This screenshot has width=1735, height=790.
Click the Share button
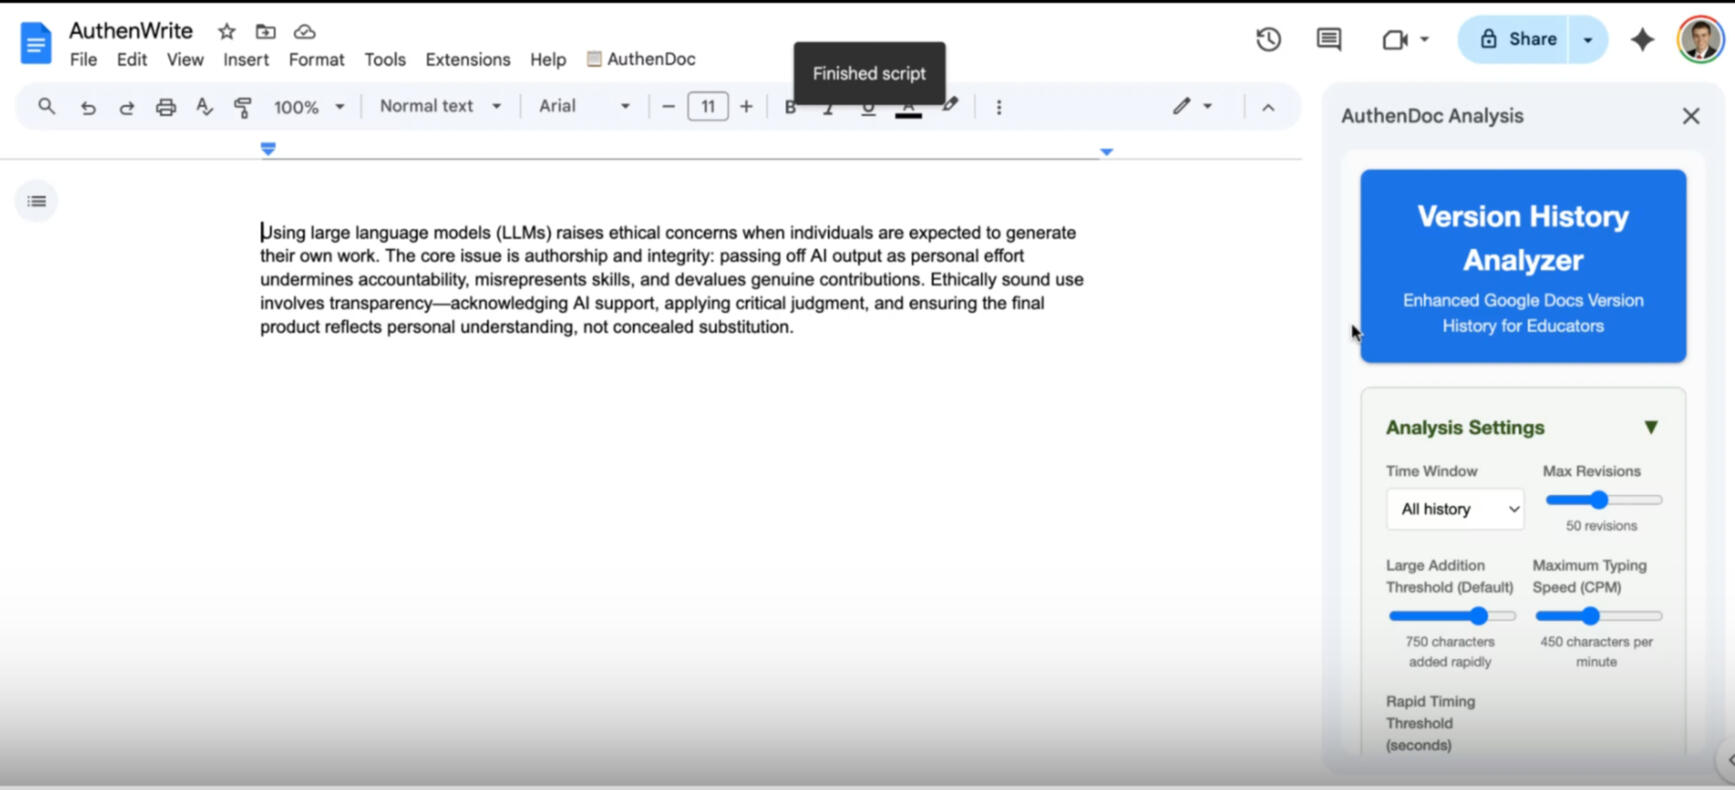1518,40
